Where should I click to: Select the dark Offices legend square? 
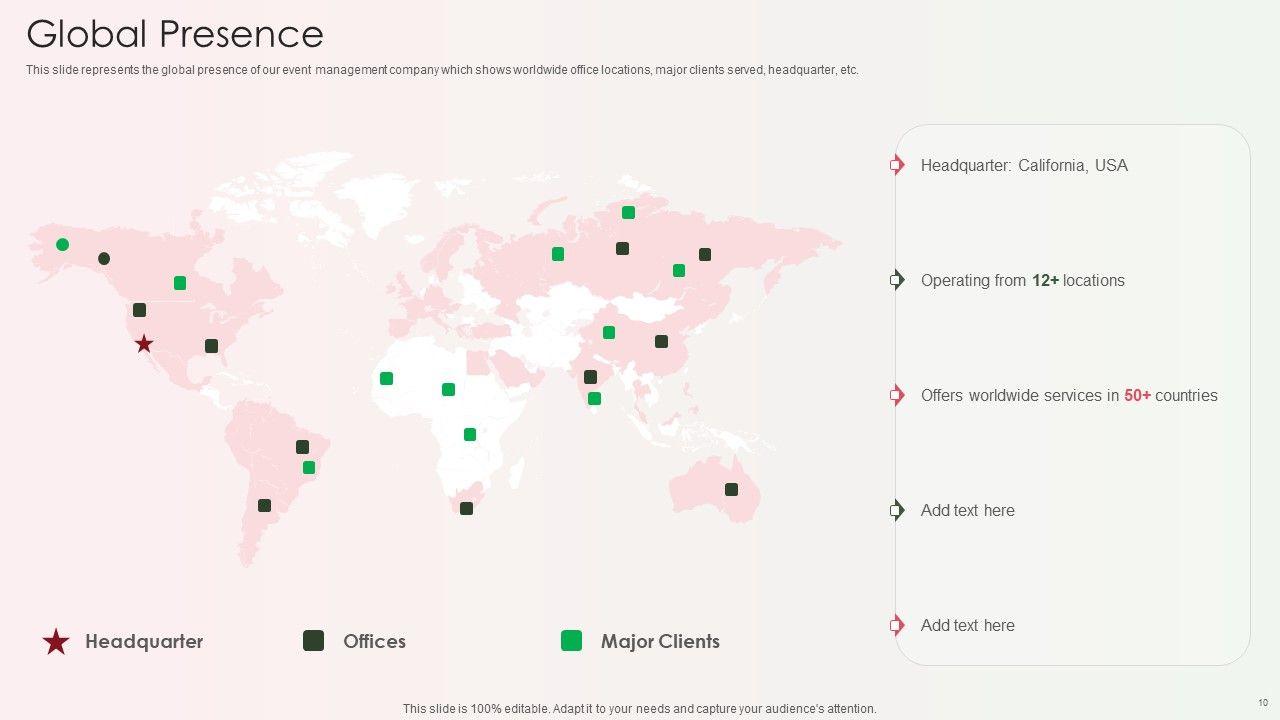[x=313, y=641]
